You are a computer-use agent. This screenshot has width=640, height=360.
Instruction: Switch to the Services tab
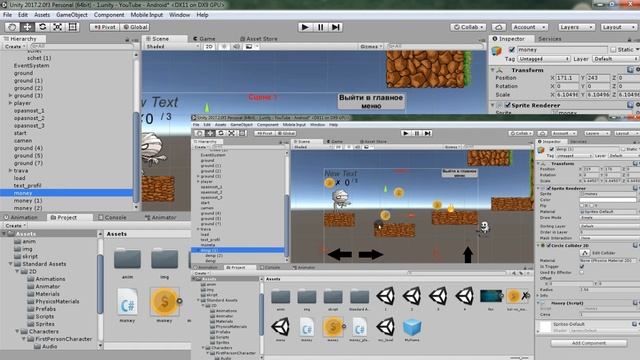[549, 38]
